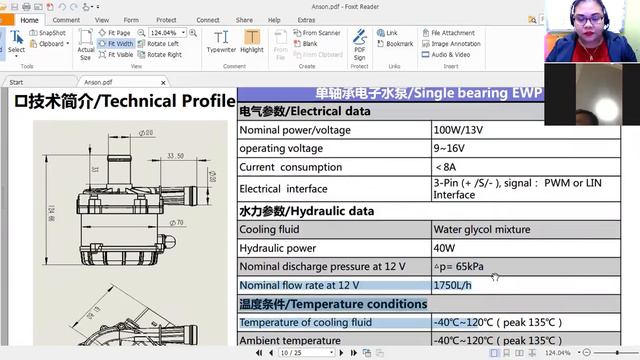
Task: Go to the last page
Action: click(x=353, y=353)
